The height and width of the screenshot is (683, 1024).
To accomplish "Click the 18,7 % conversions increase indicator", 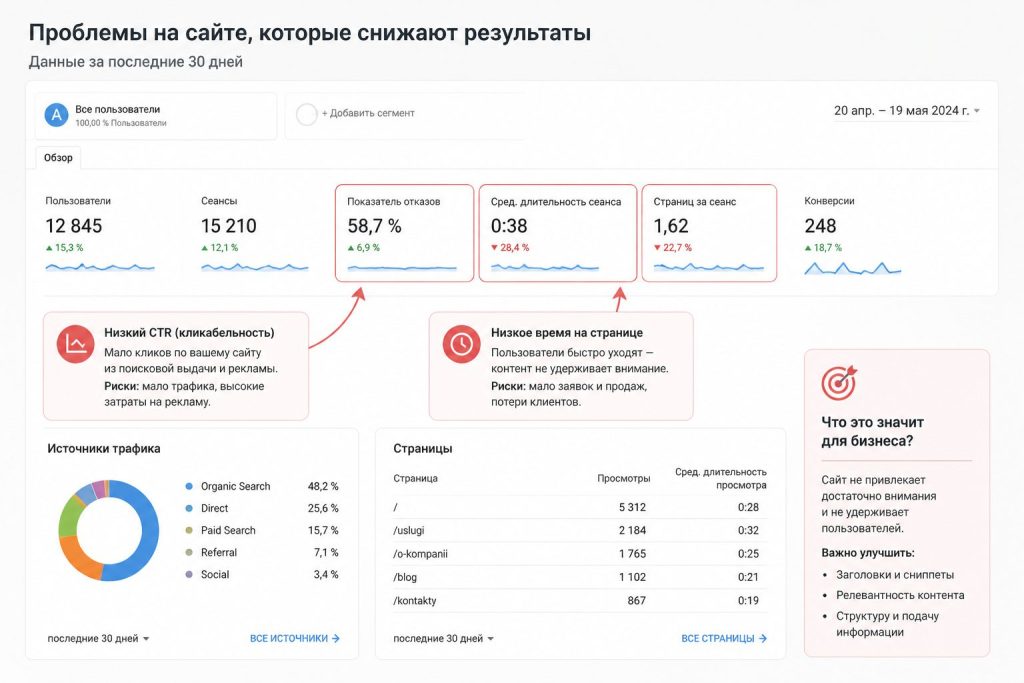I will point(823,248).
